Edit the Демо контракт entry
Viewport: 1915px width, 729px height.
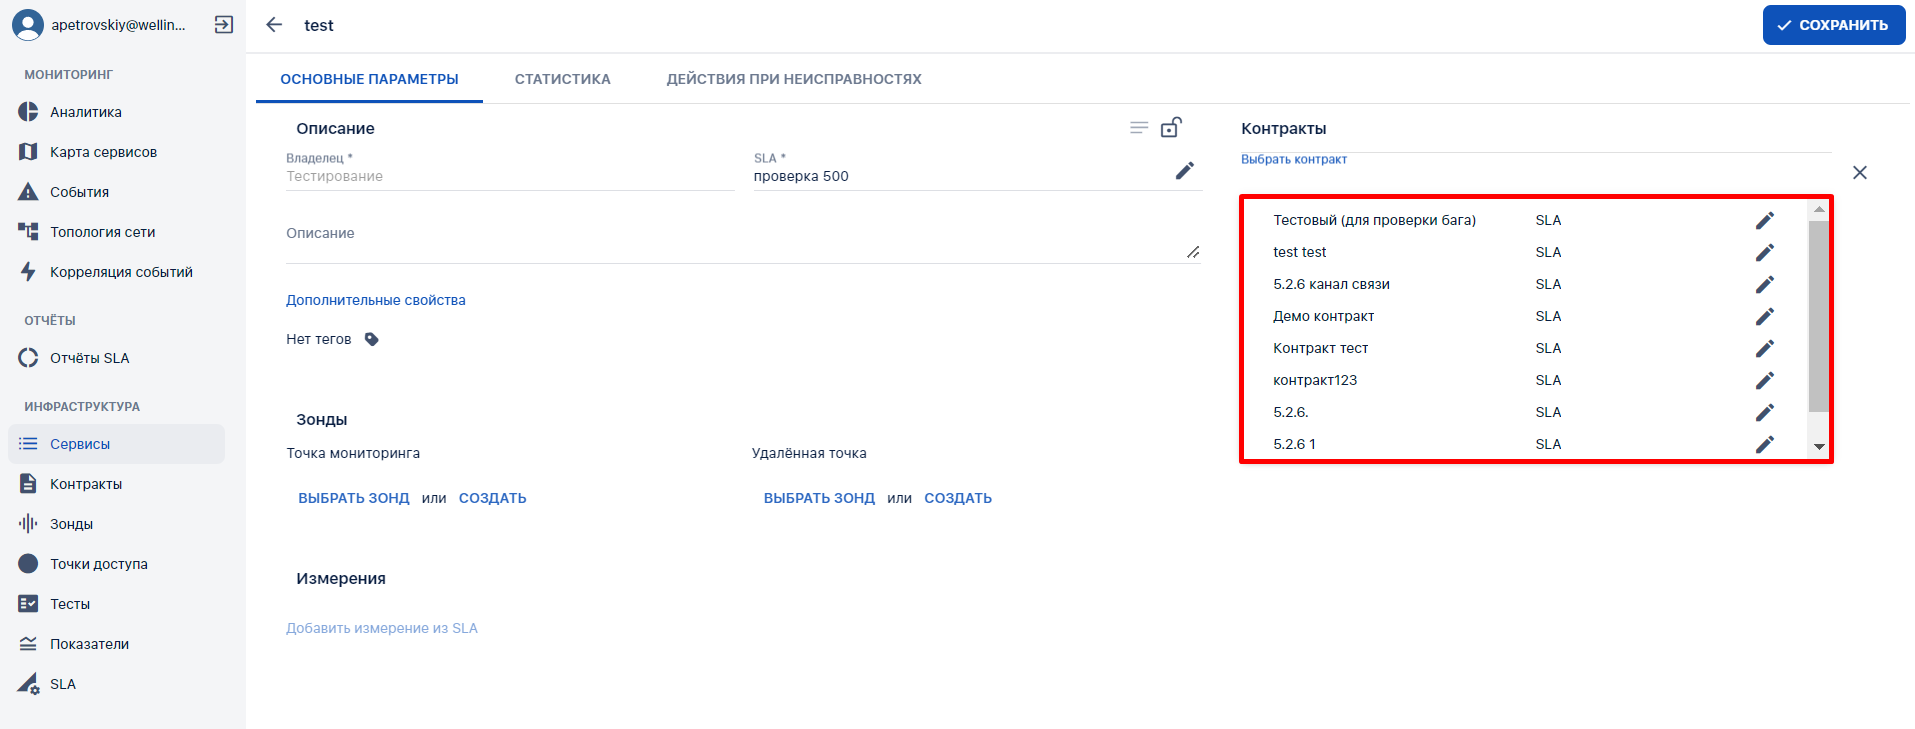point(1765,316)
